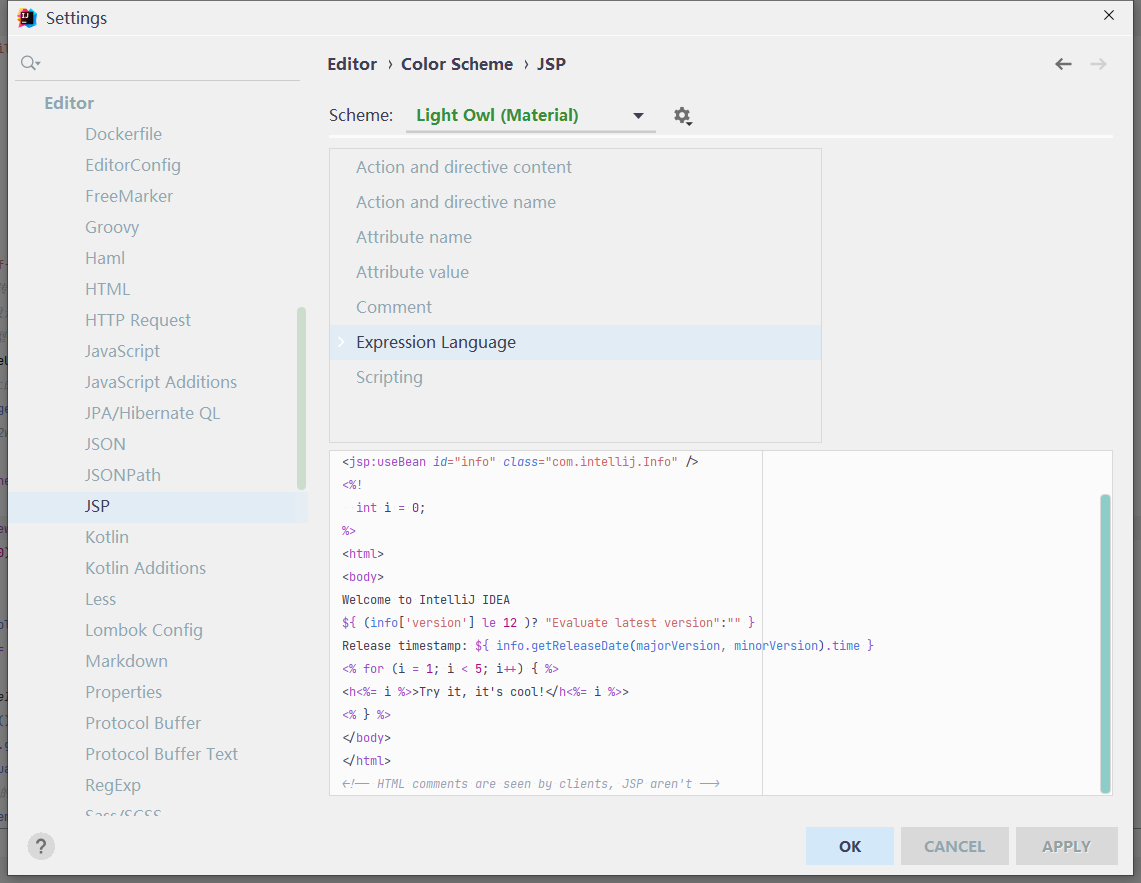This screenshot has height=883, width=1141.
Task: Select JavaScript Additions tree item
Action: pyautogui.click(x=161, y=382)
